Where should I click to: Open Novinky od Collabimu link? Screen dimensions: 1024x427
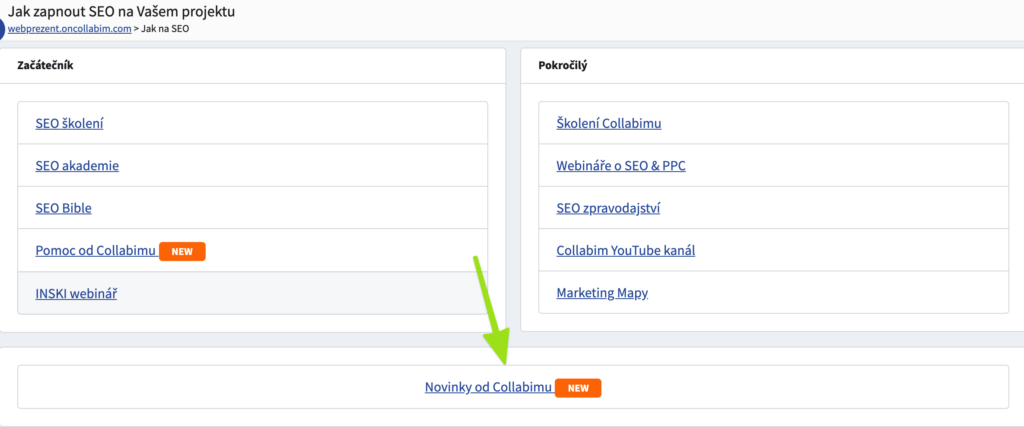(488, 387)
